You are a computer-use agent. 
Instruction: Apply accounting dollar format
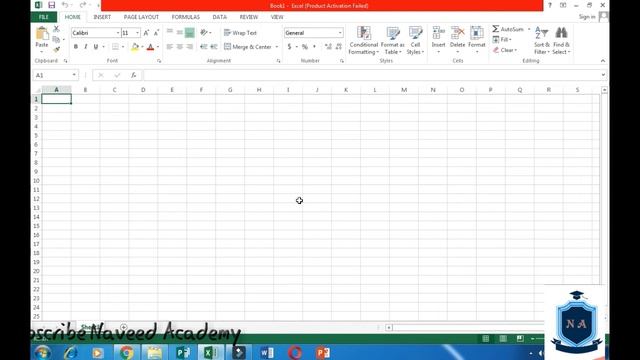(x=289, y=47)
